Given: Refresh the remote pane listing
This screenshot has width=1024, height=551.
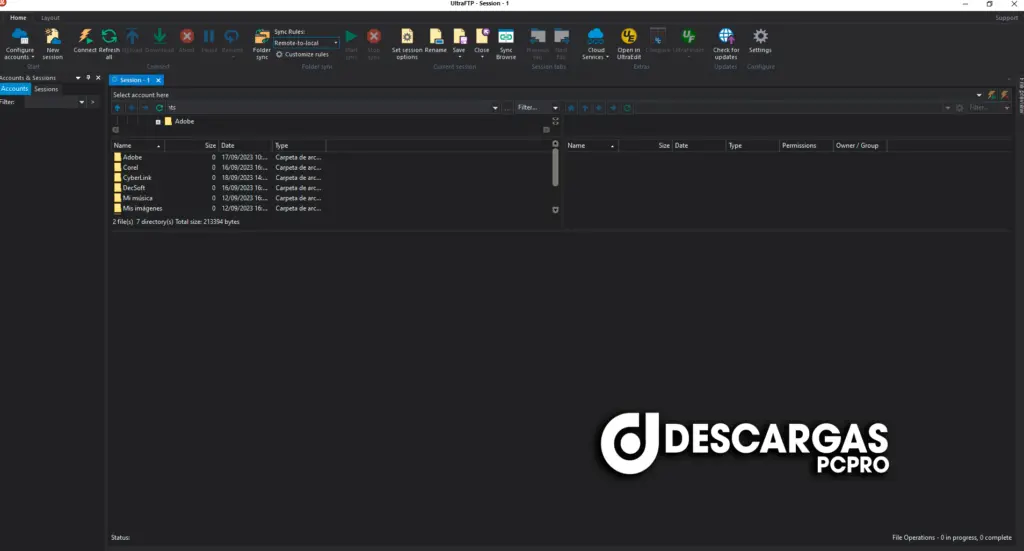Looking at the screenshot, I should (627, 108).
